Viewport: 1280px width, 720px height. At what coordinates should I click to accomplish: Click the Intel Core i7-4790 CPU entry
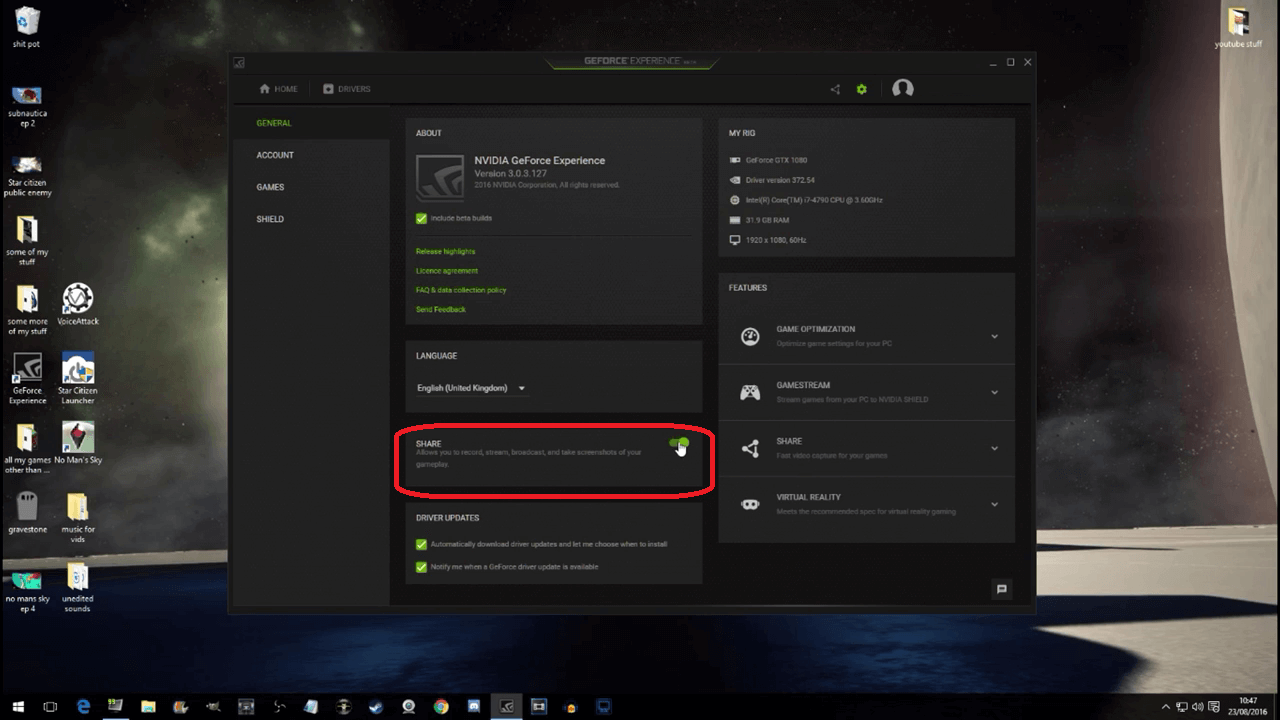(814, 200)
